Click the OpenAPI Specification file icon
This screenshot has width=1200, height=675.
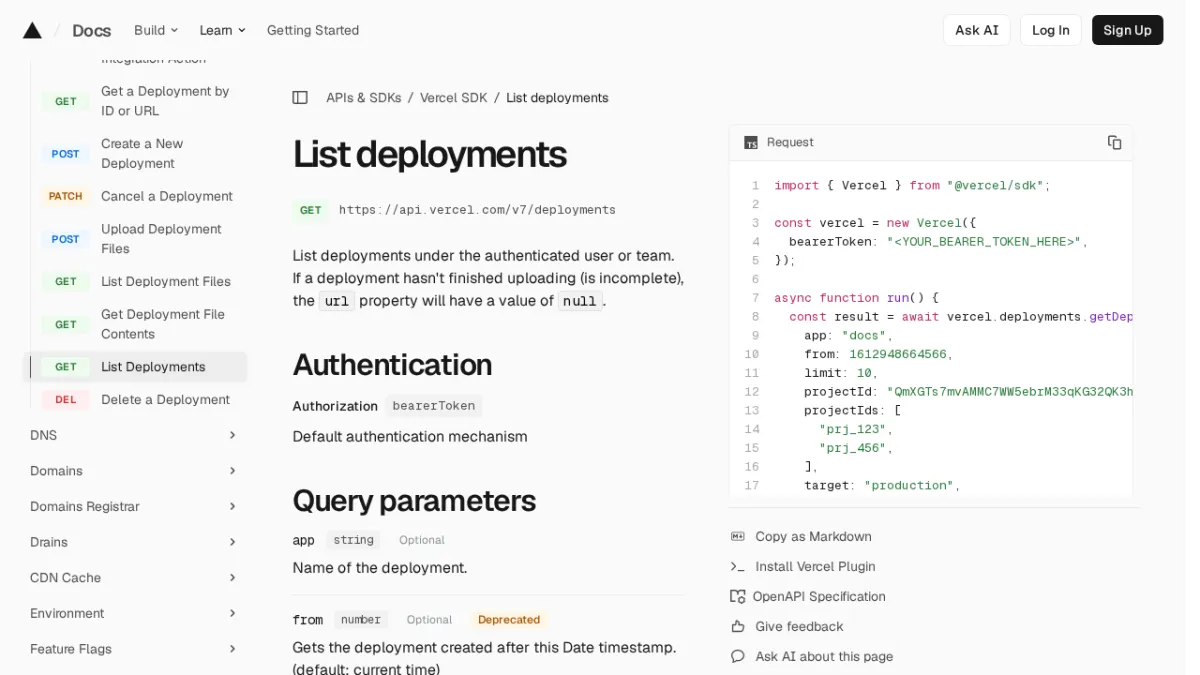[738, 597]
